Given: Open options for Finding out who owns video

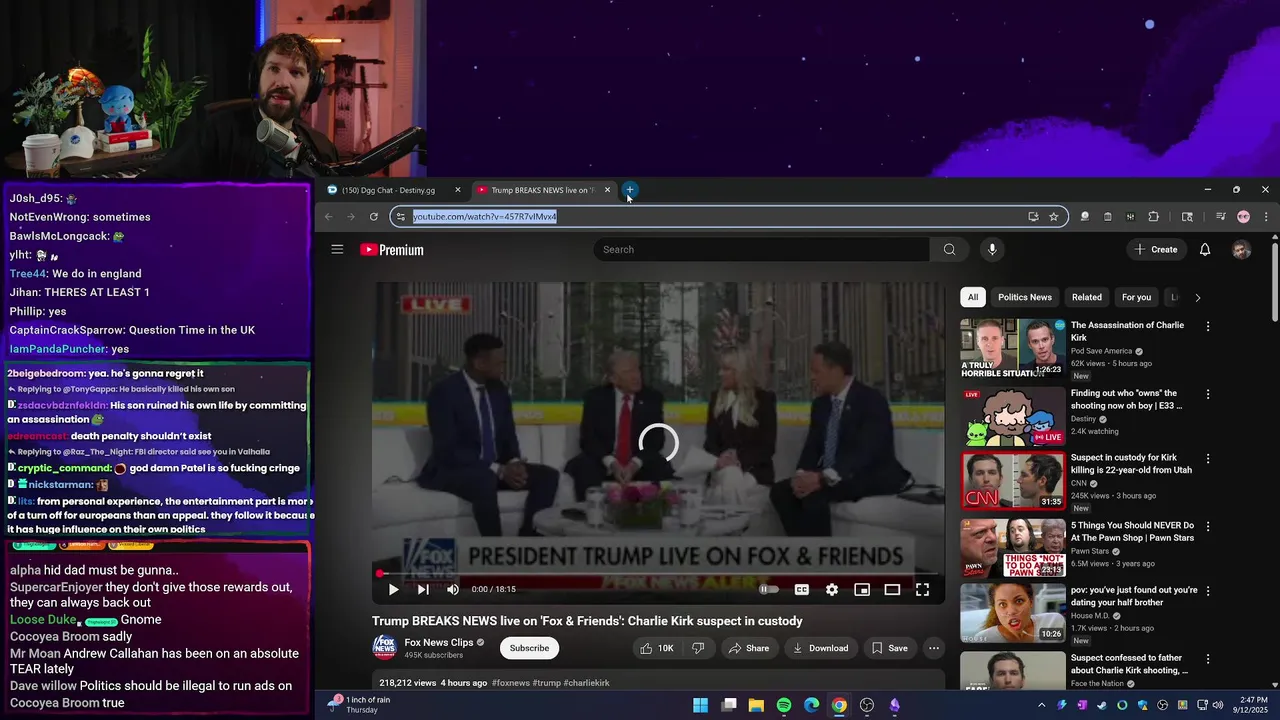Looking at the screenshot, I should tap(1208, 394).
